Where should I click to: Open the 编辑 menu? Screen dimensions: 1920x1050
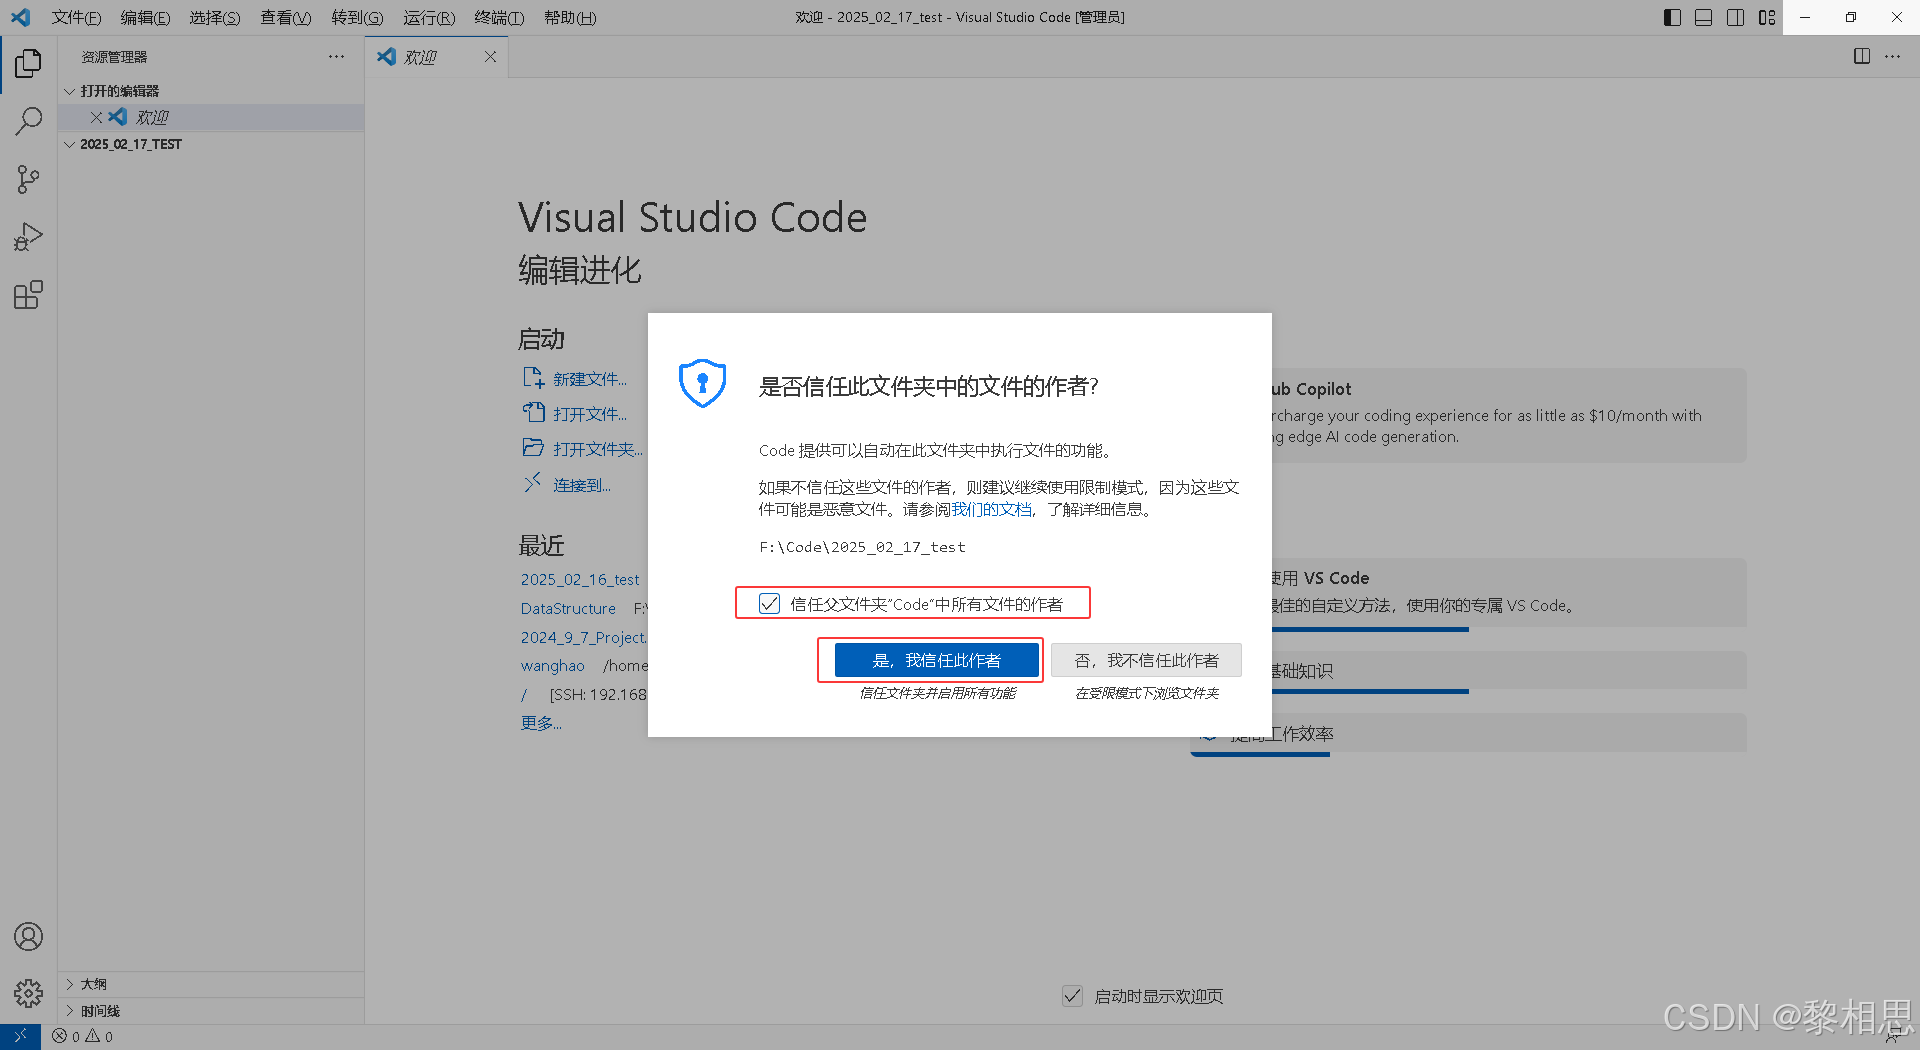(x=145, y=17)
